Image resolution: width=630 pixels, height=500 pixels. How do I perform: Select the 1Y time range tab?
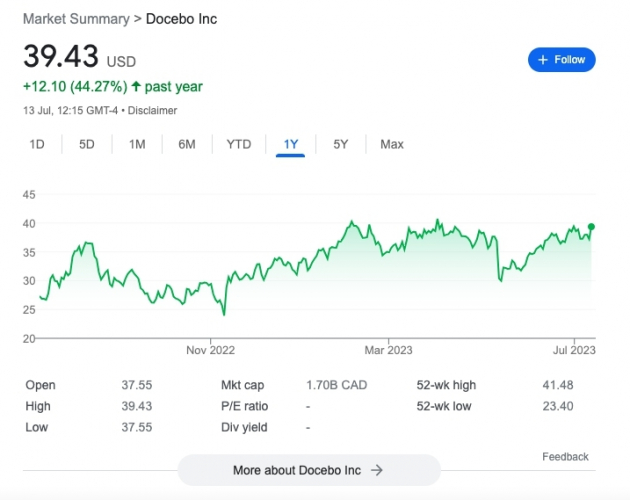(x=290, y=144)
